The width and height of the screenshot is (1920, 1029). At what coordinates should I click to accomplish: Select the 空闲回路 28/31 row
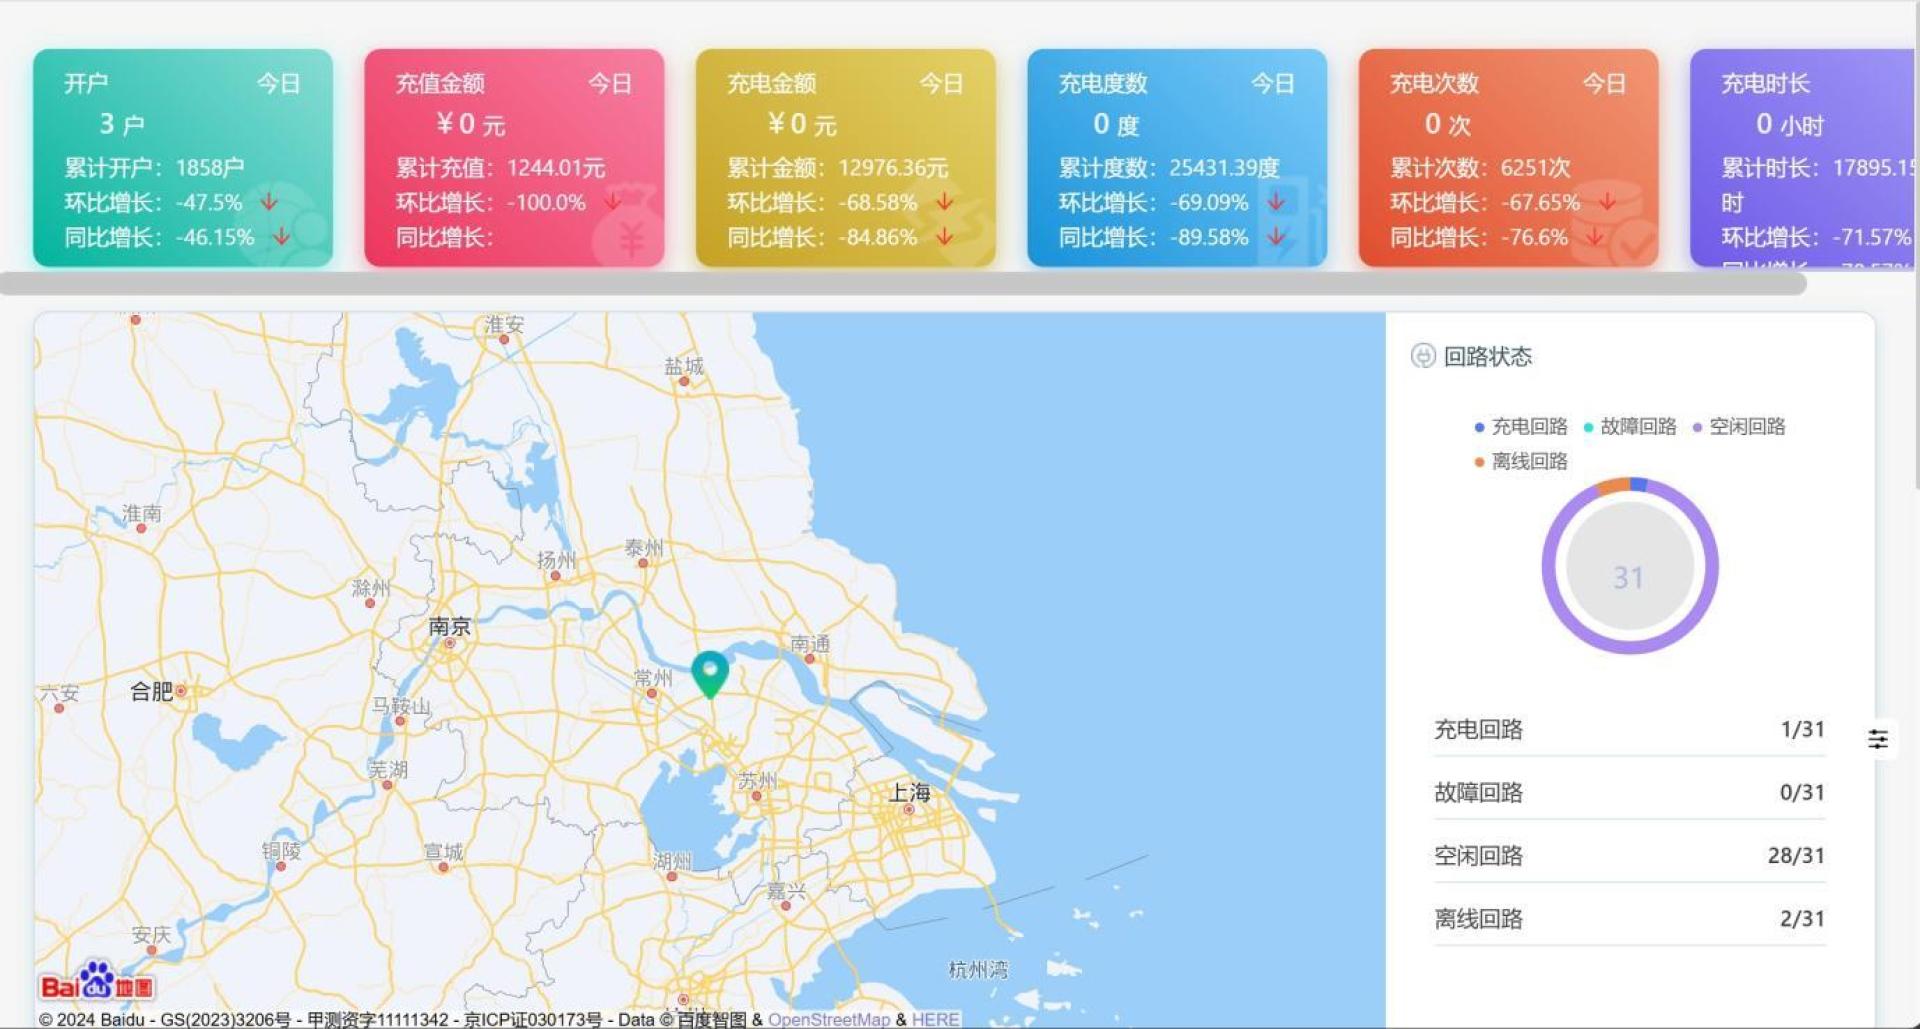[x=1628, y=855]
